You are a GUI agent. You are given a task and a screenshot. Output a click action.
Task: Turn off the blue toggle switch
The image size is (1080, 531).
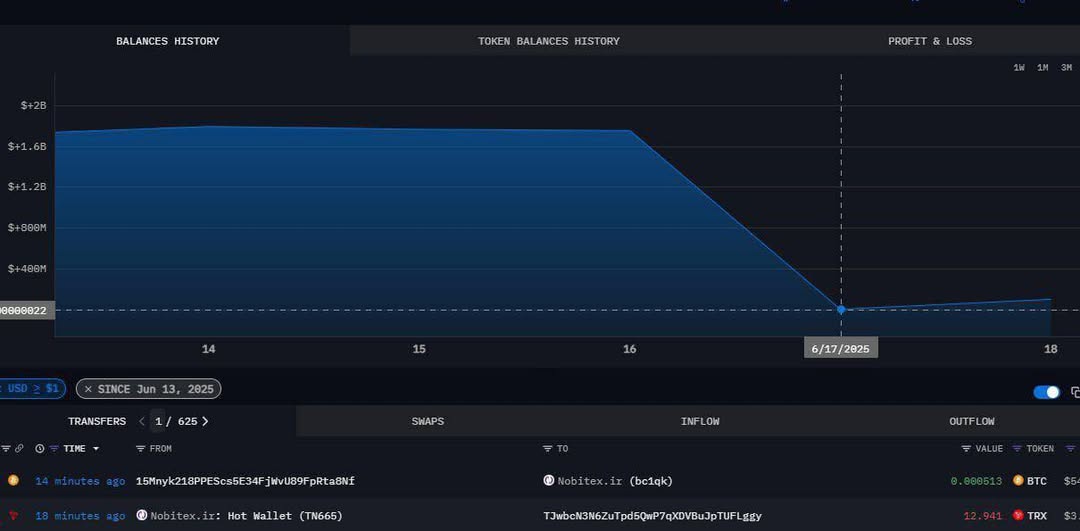point(1046,392)
